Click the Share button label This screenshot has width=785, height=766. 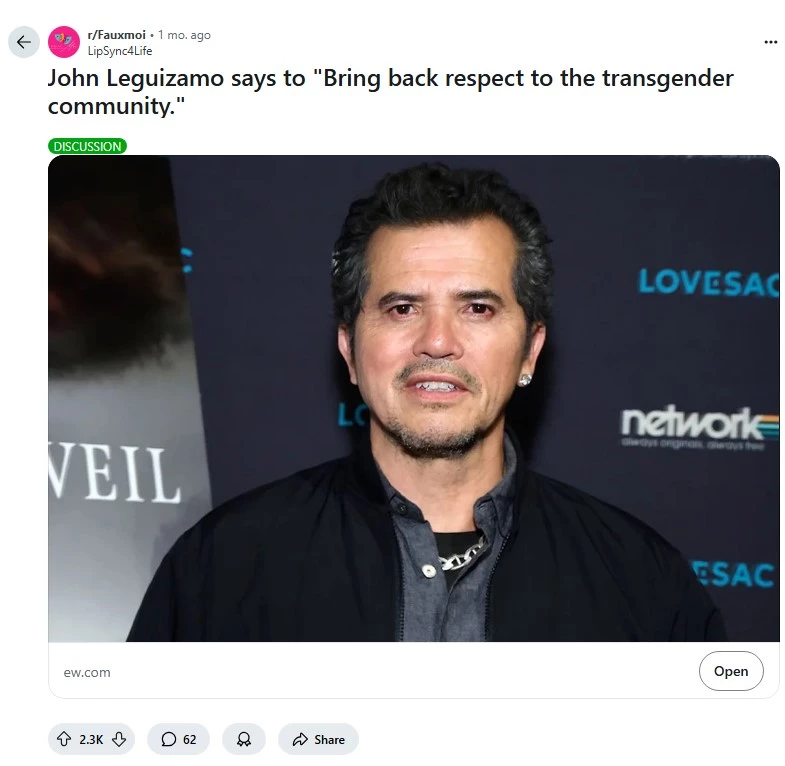pos(329,739)
